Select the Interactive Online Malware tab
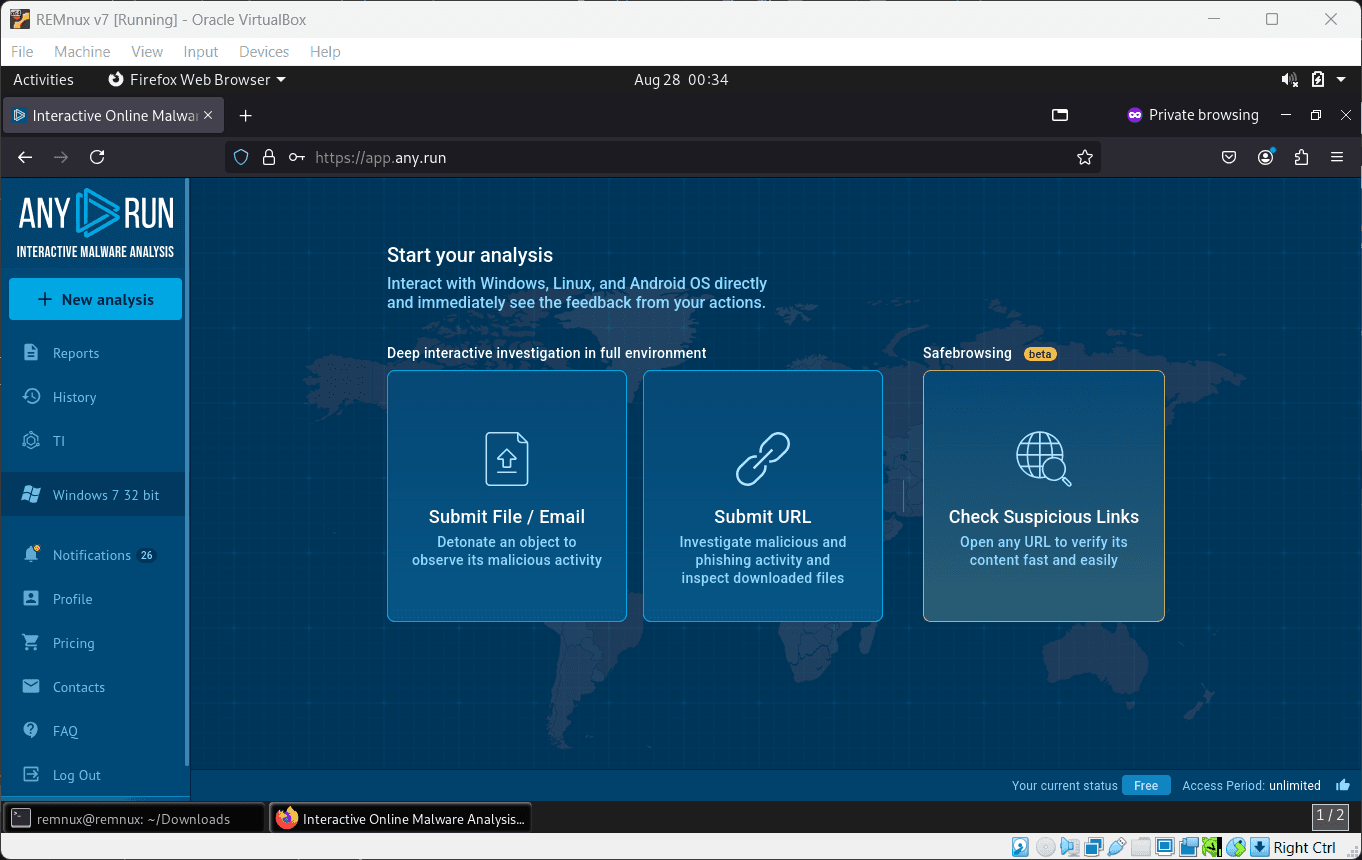 (x=113, y=116)
